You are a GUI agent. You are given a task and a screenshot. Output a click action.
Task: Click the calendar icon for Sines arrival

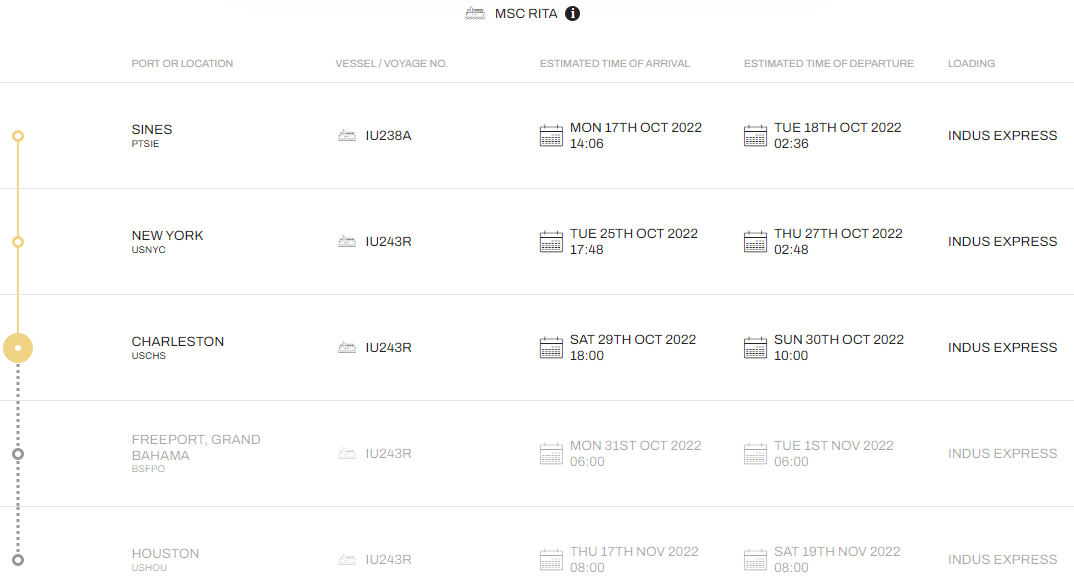pyautogui.click(x=551, y=136)
